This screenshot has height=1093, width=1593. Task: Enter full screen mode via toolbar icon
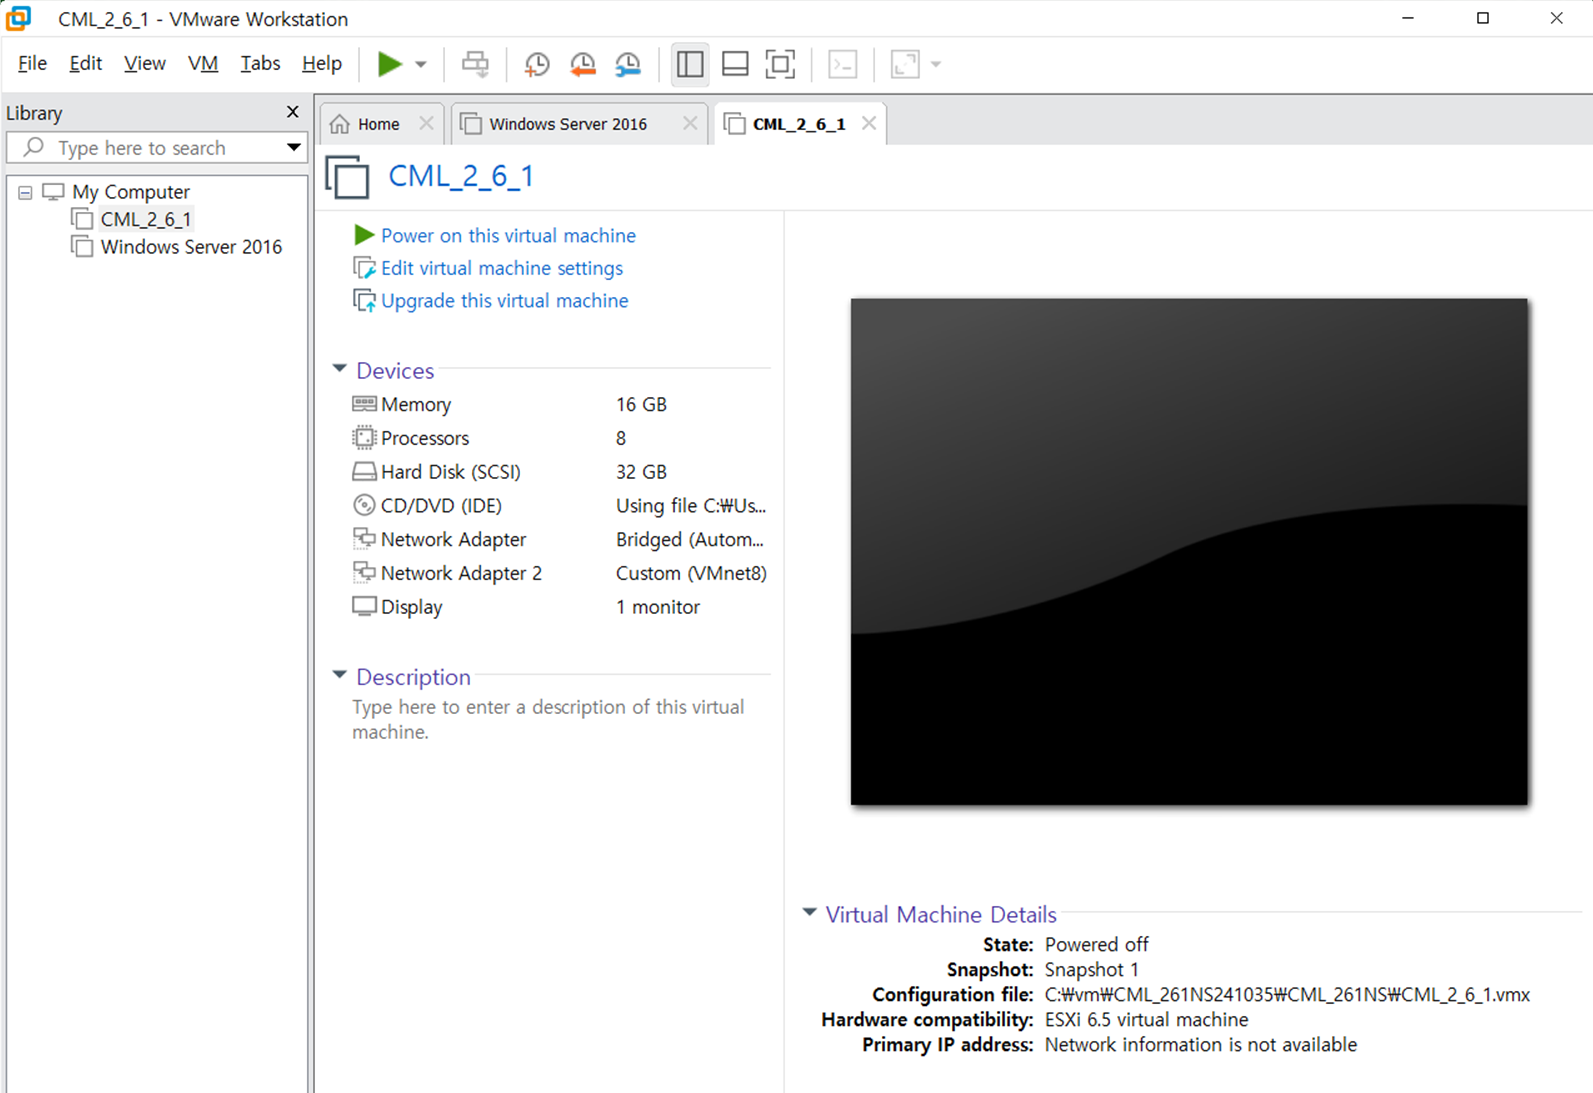click(780, 64)
